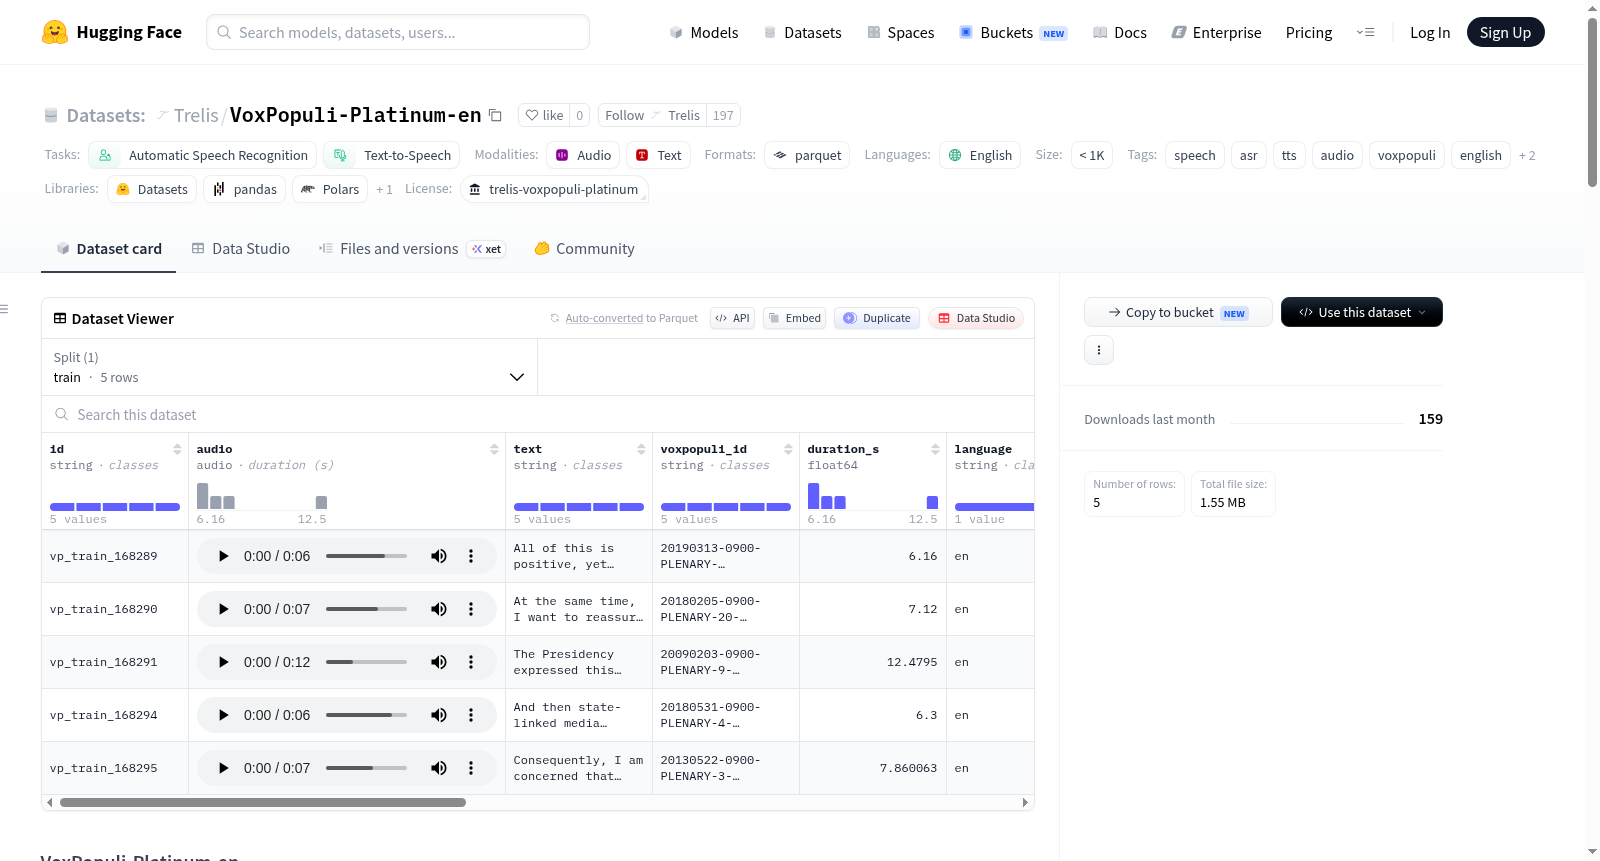Show the two additional hidden tags
This screenshot has width=1600, height=861.
(x=1527, y=156)
